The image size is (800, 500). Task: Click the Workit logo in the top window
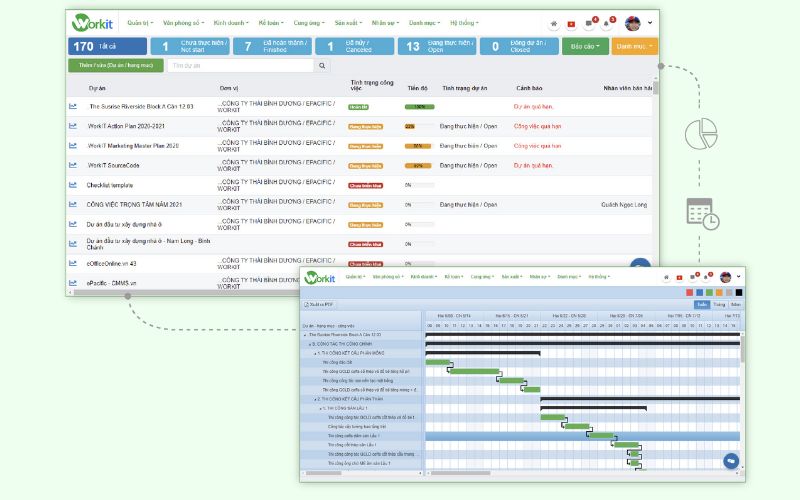[x=95, y=22]
